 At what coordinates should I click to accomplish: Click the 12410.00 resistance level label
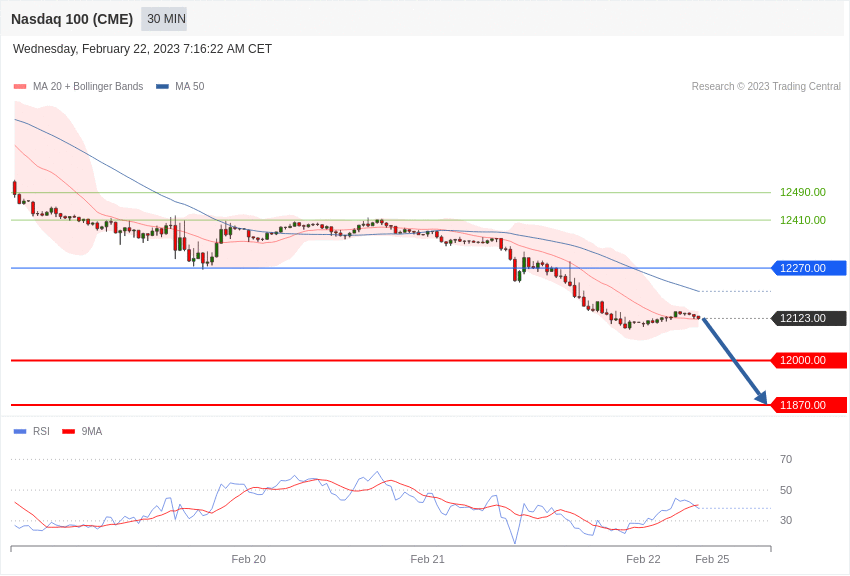(x=802, y=220)
